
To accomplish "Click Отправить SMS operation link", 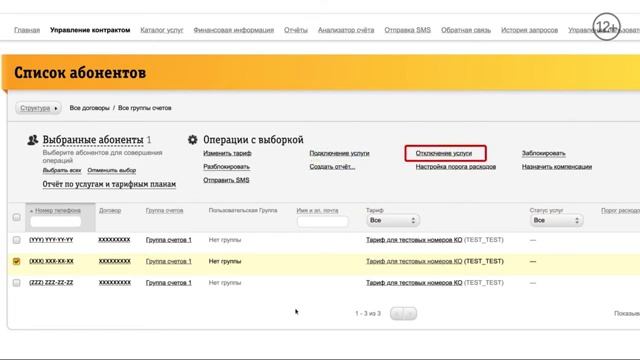I will [x=226, y=180].
